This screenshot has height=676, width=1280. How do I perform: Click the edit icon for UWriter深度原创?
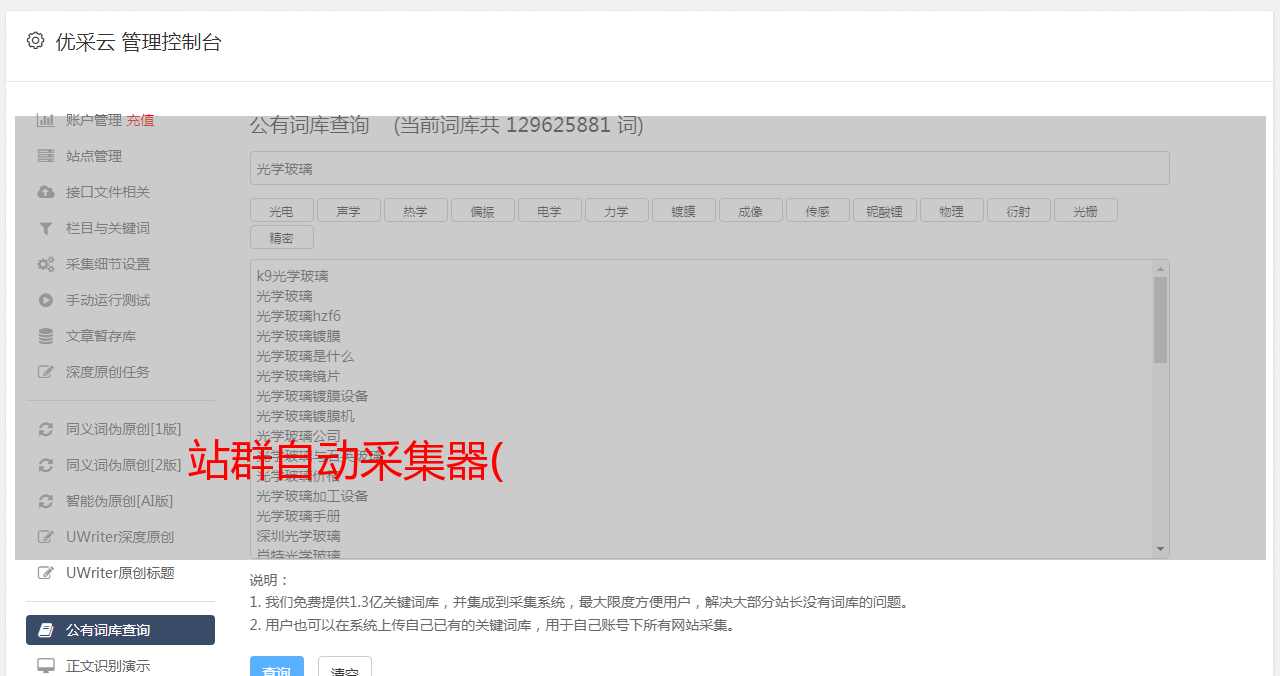point(45,537)
